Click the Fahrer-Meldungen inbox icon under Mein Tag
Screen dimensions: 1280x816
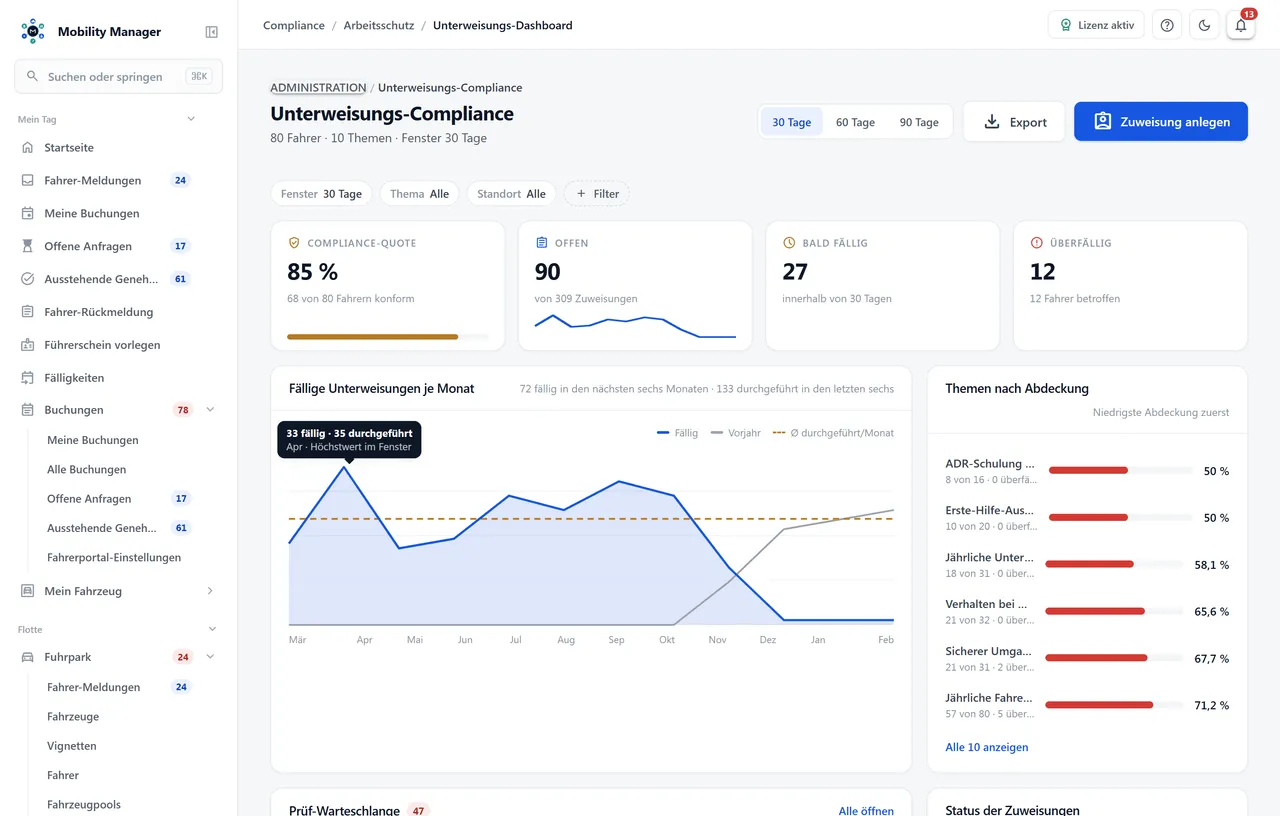tap(28, 180)
